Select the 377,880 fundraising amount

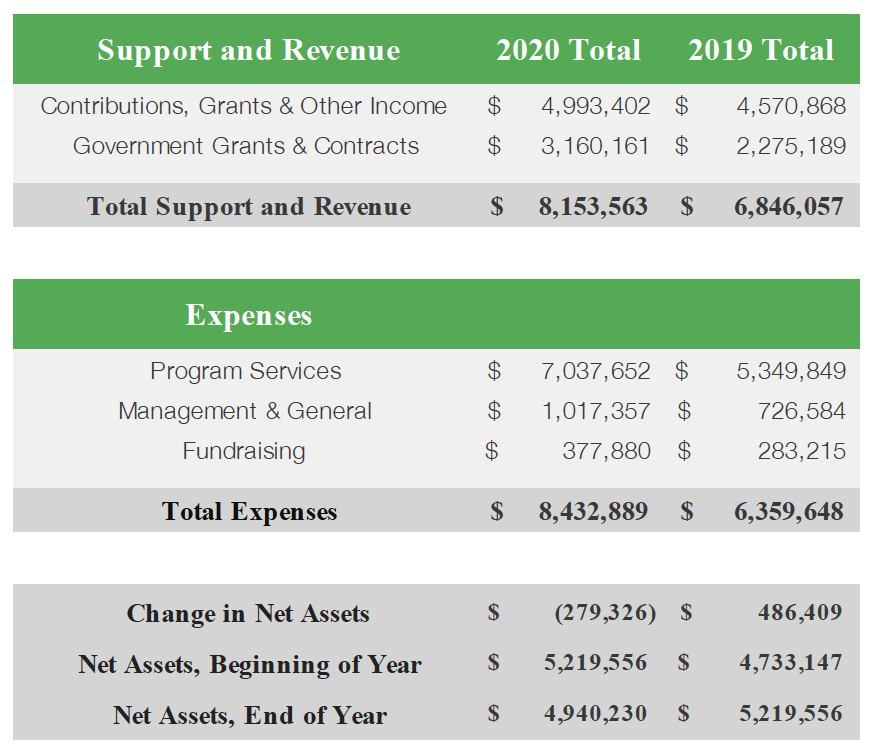pyautogui.click(x=606, y=451)
